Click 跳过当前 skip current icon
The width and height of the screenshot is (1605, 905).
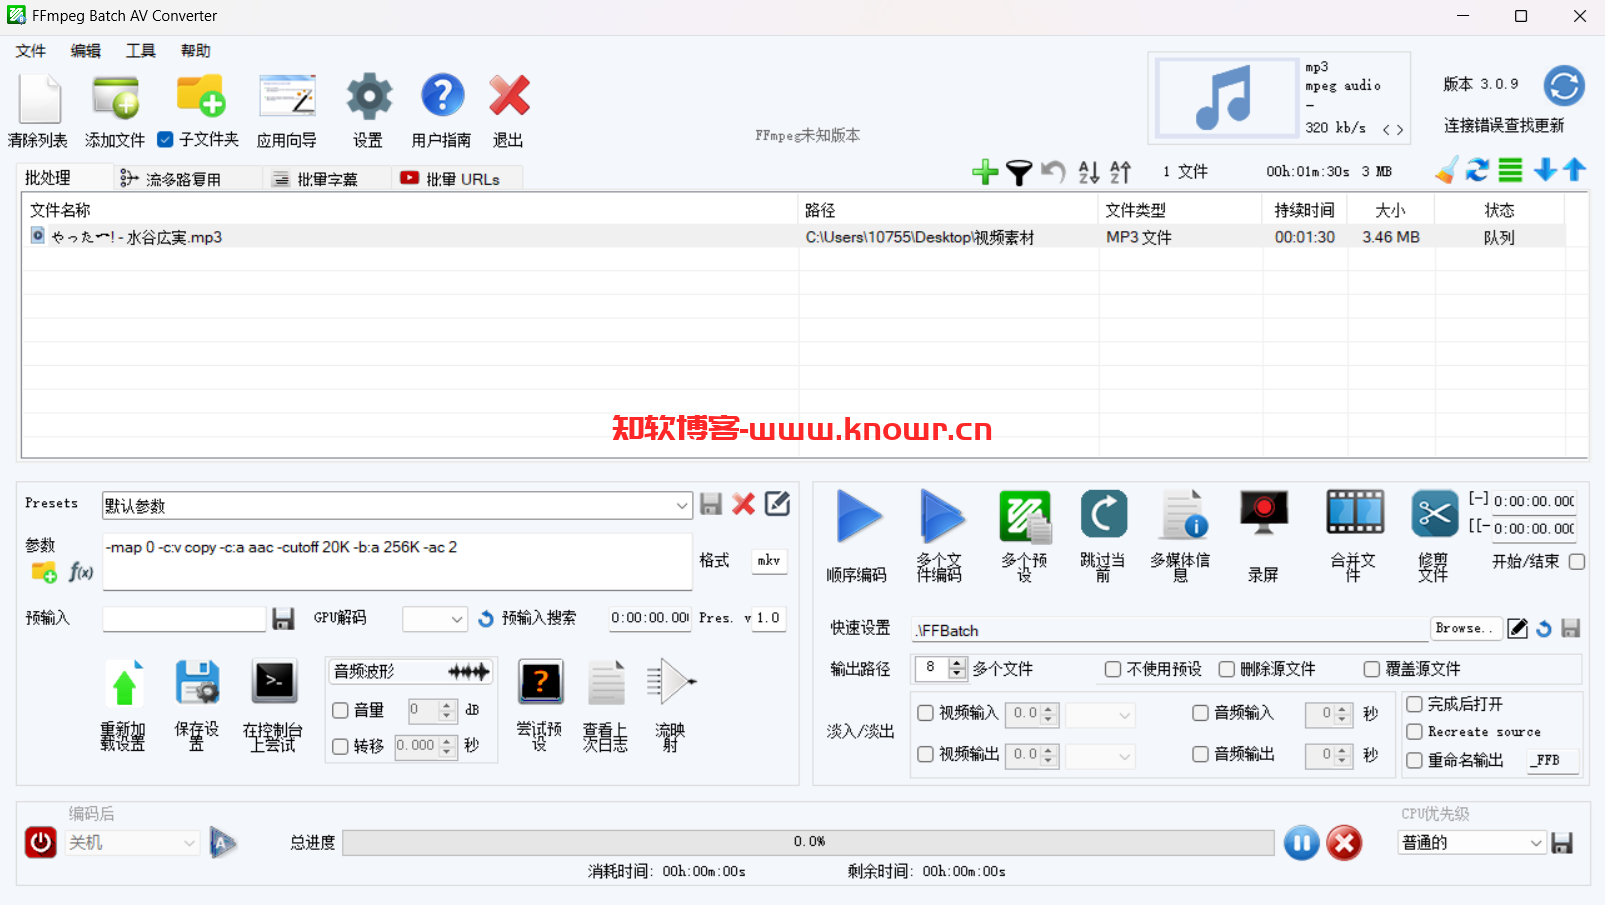(1104, 514)
